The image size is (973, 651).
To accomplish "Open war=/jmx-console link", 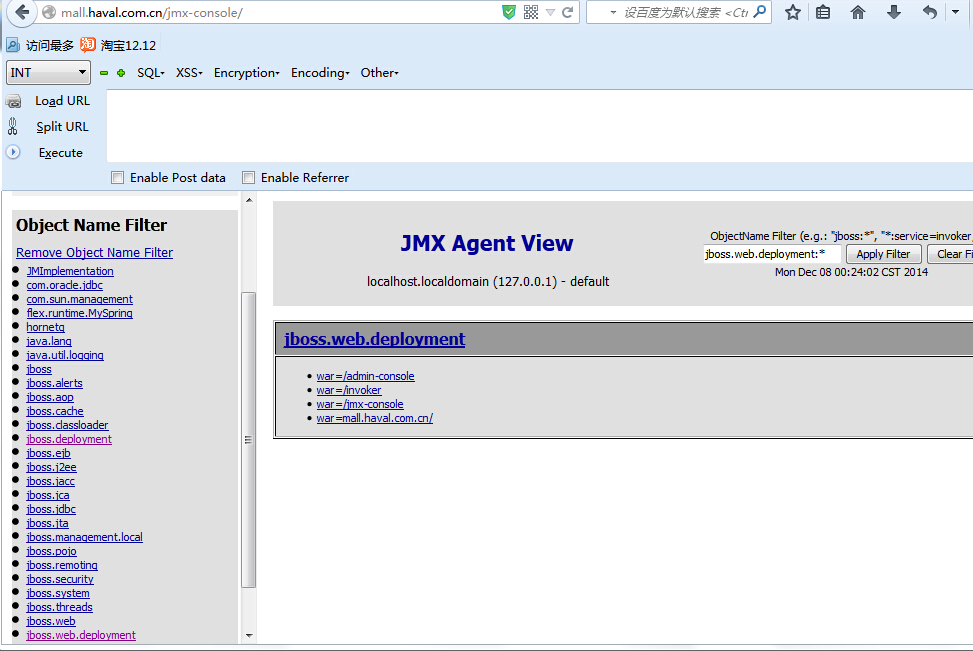I will 360,404.
